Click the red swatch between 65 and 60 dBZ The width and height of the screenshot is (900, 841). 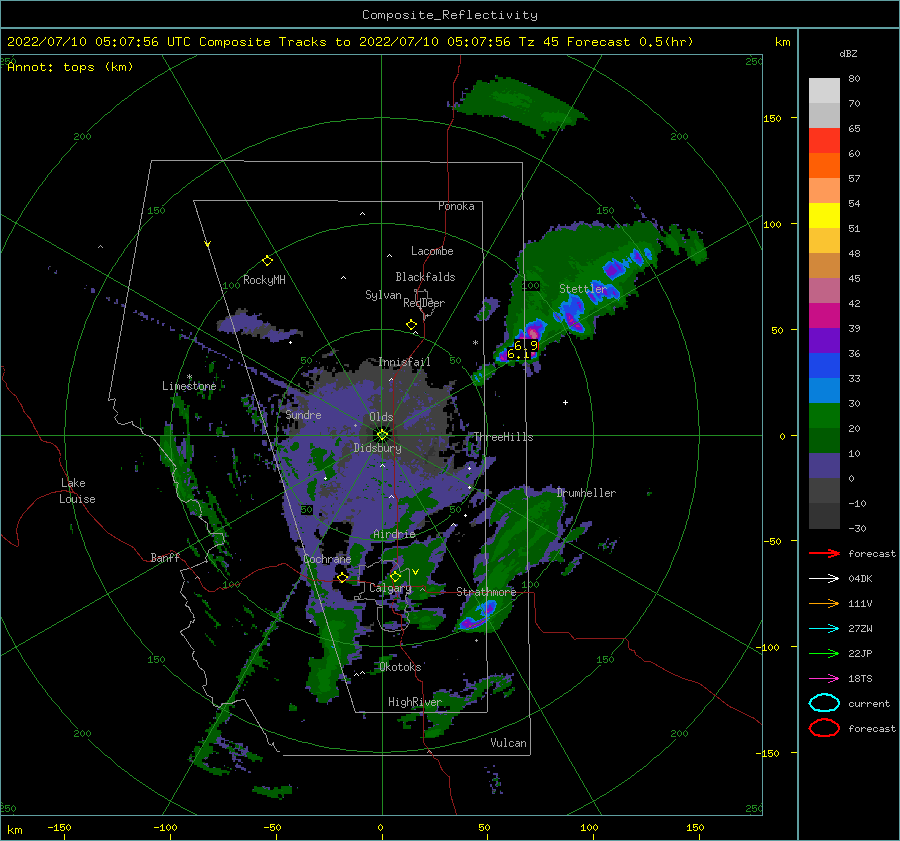pyautogui.click(x=824, y=141)
